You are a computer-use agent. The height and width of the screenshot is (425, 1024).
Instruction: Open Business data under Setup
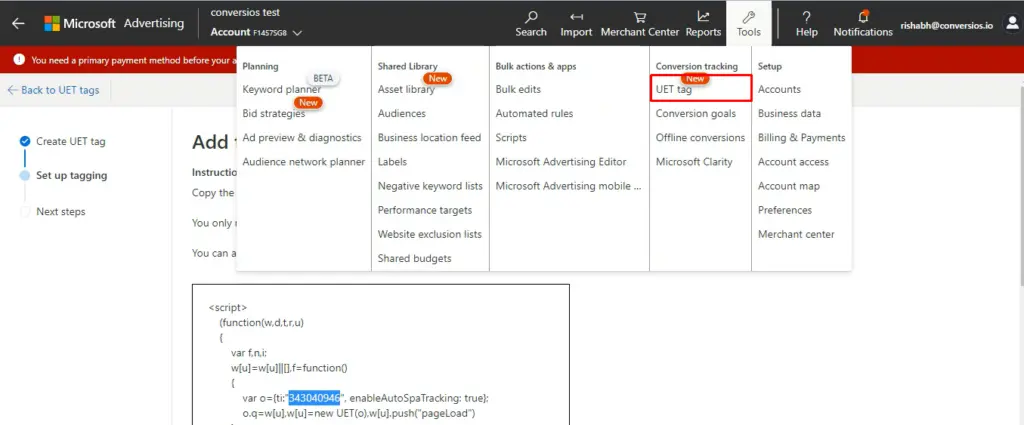[x=790, y=114]
